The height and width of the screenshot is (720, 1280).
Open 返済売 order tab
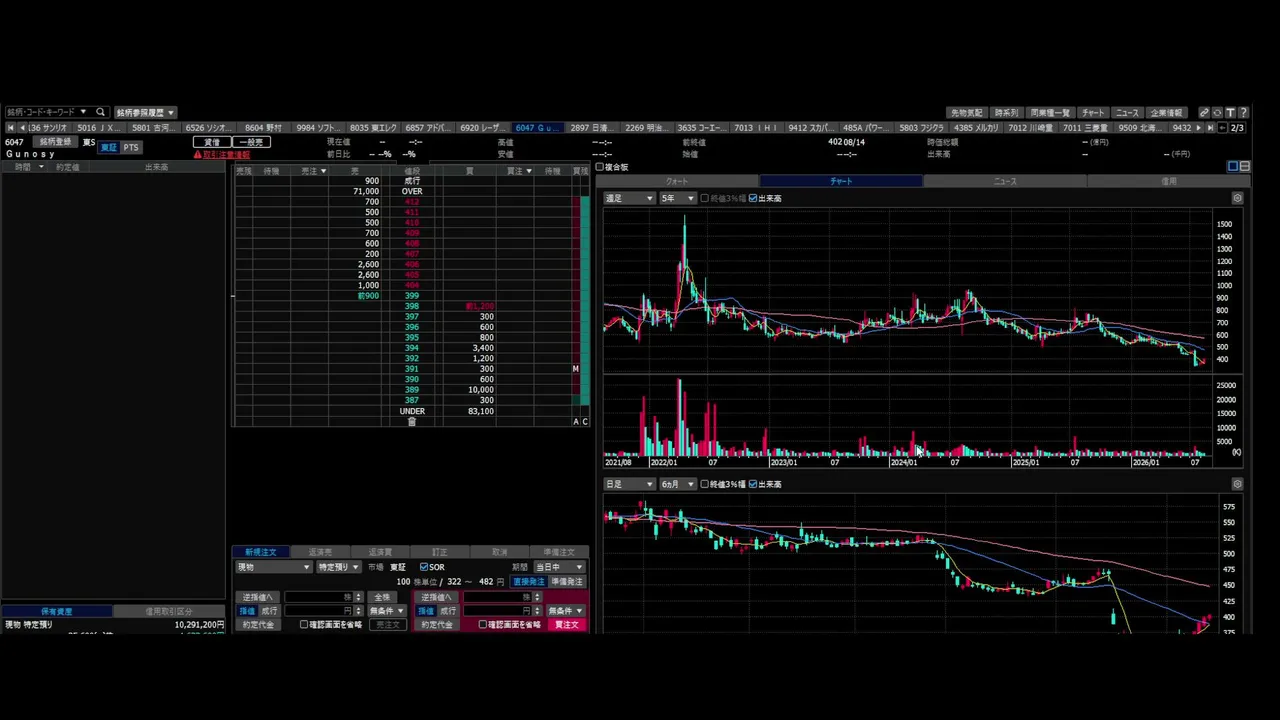320,552
